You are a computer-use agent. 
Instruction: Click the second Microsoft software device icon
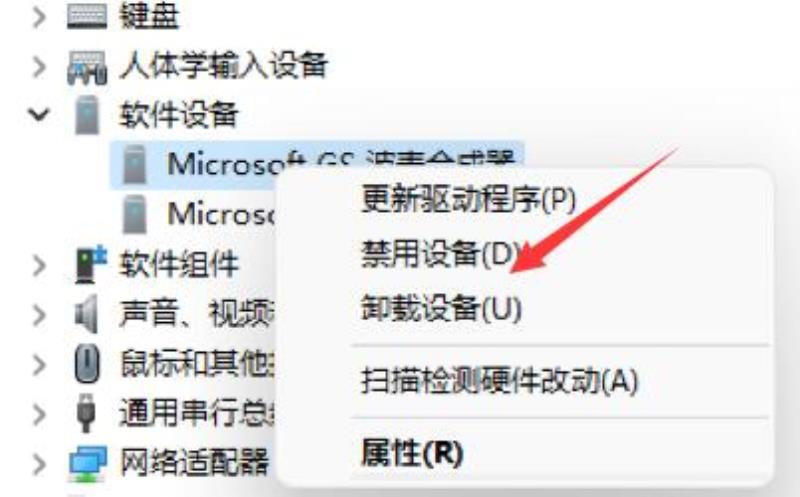pos(135,214)
